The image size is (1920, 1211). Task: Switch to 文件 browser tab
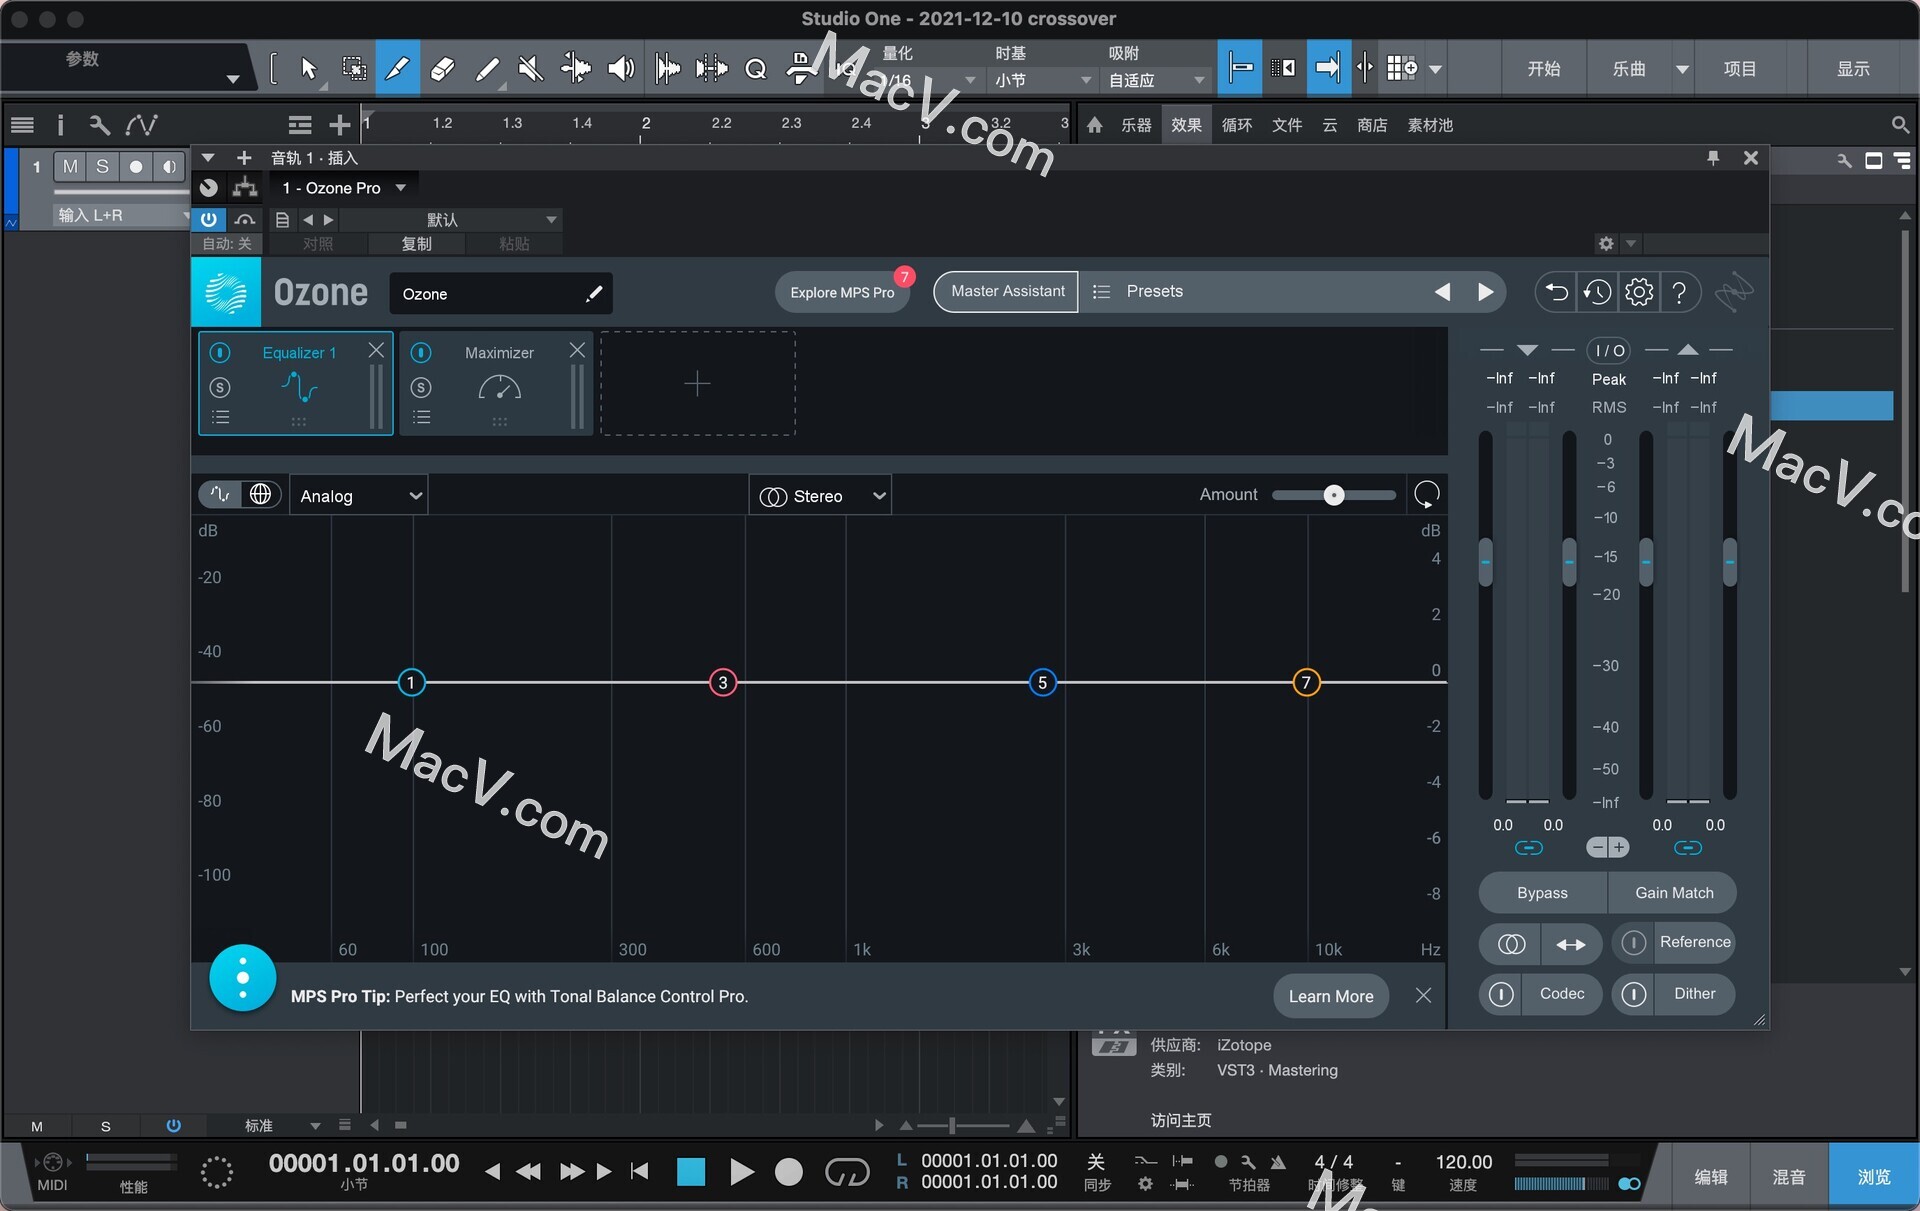pyautogui.click(x=1287, y=125)
